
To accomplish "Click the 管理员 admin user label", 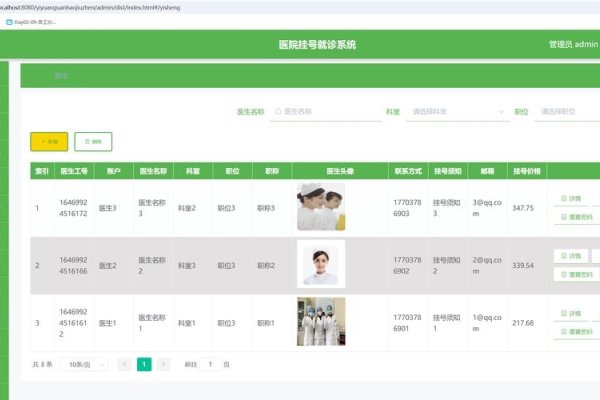I will coord(573,44).
